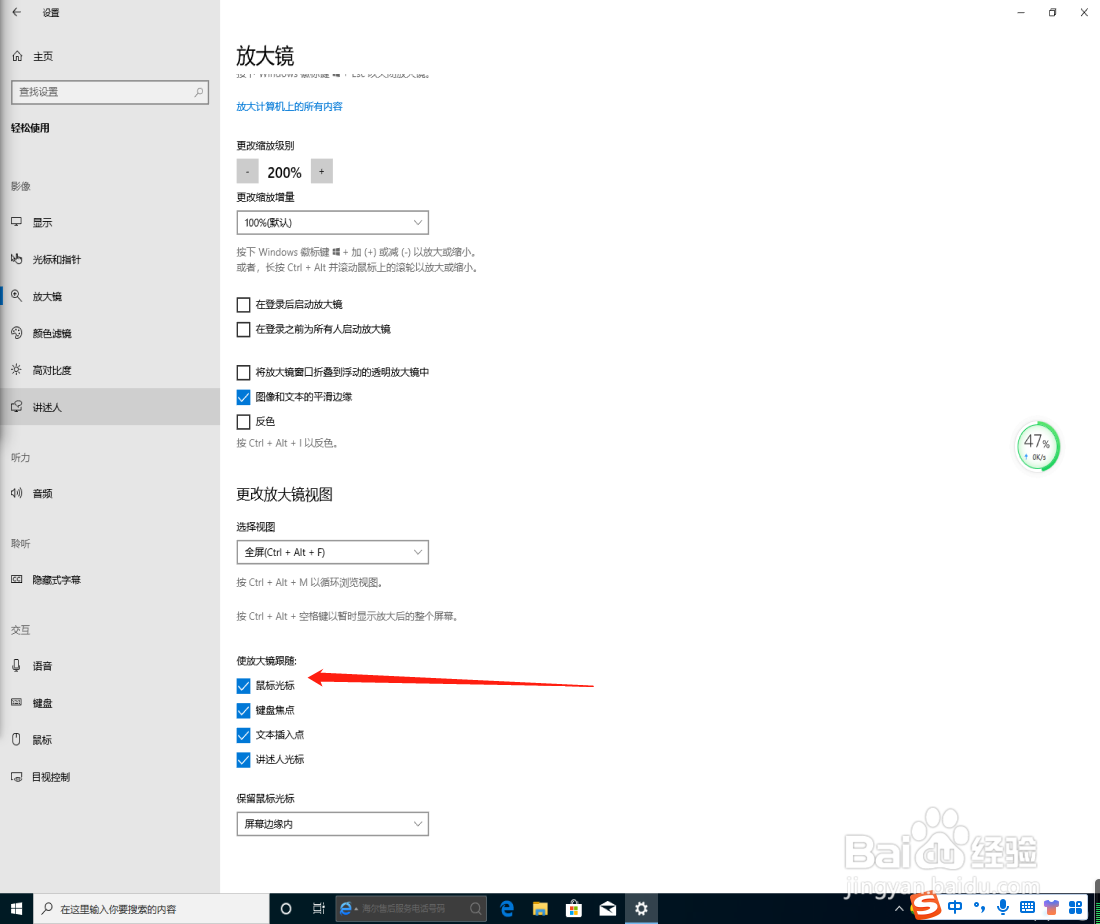1100x924 pixels.
Task: Click the search magnifier in 查找设置 box
Action: click(199, 92)
